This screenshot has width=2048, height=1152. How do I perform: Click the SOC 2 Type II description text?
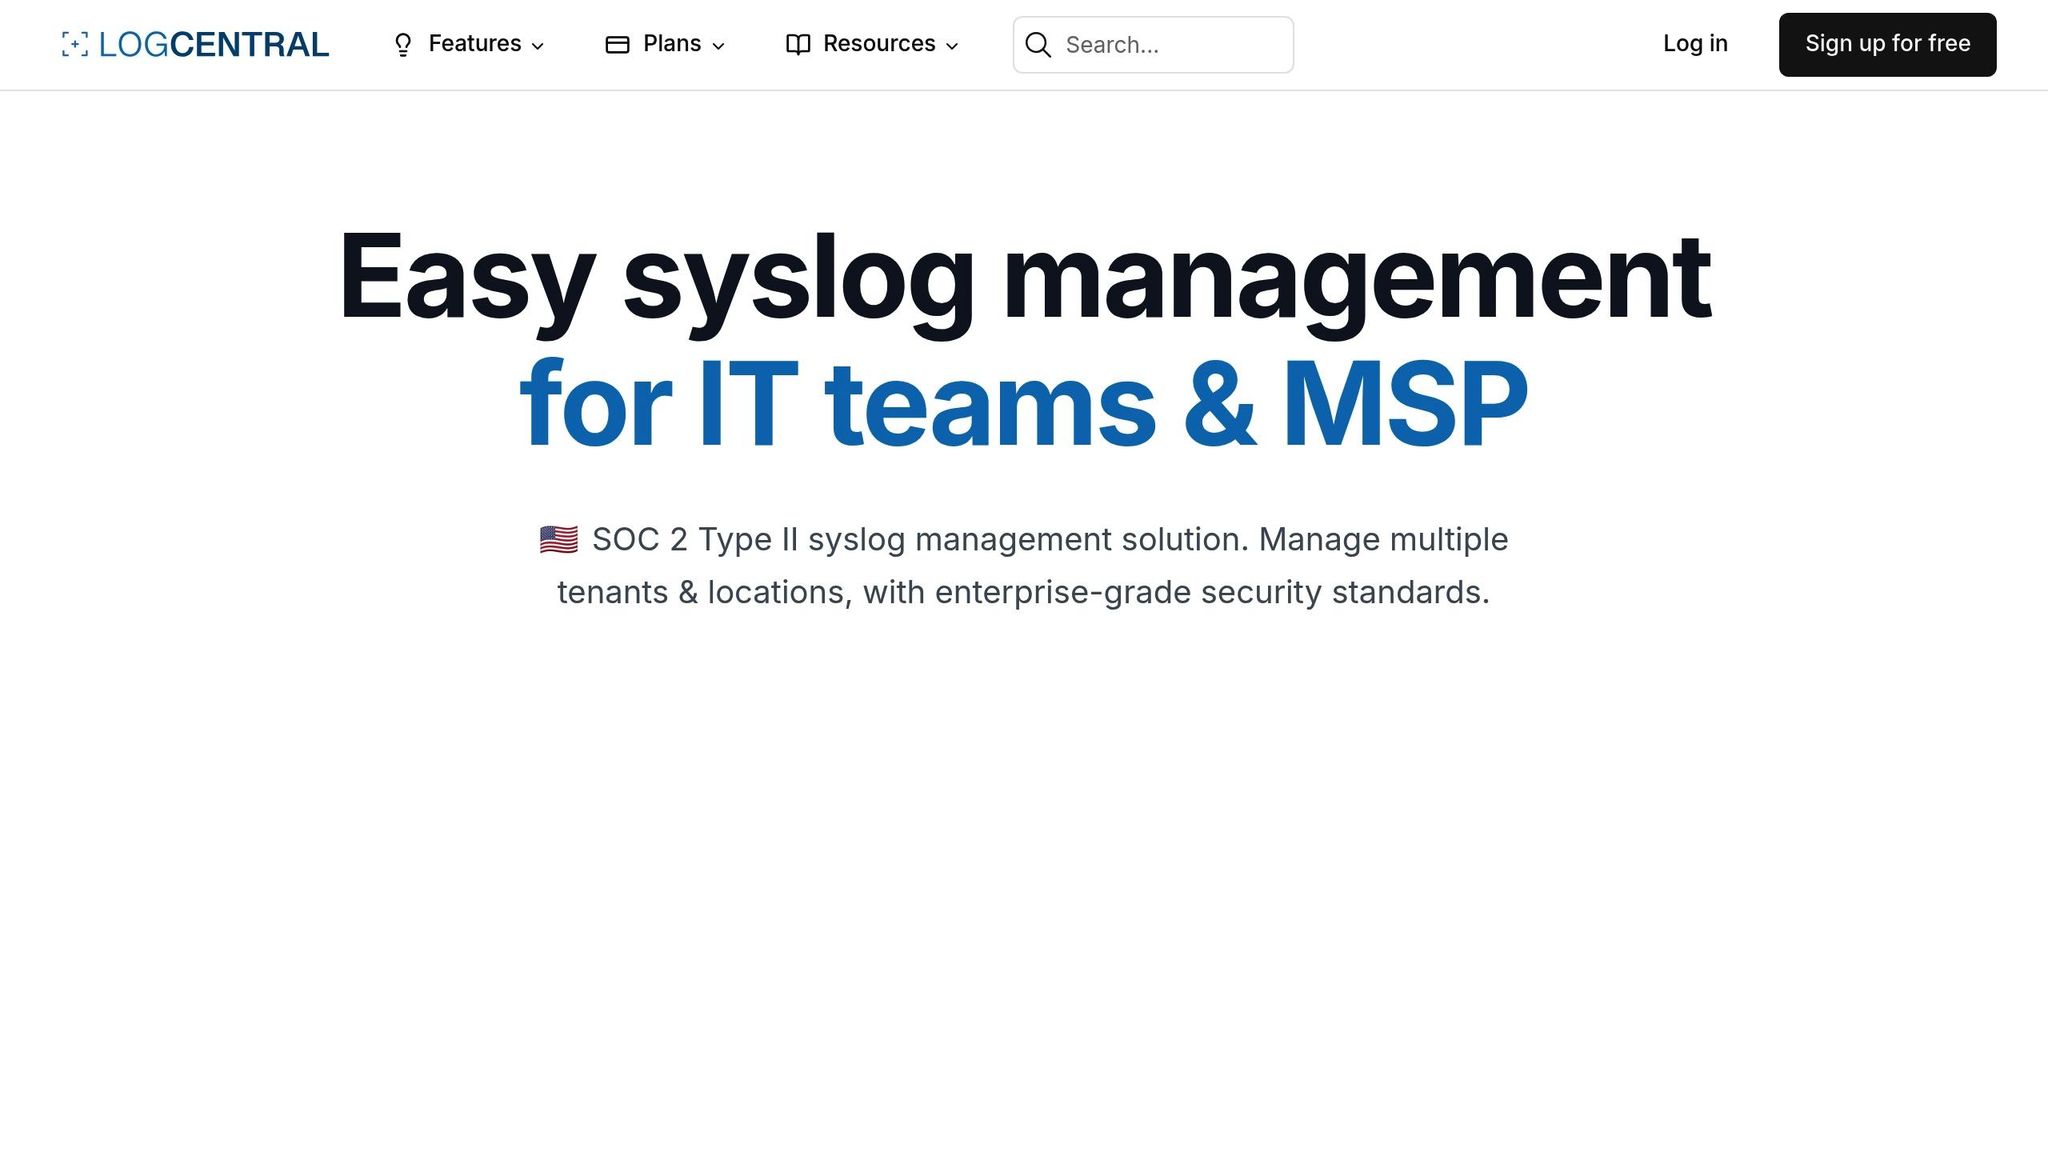[x=1022, y=565]
